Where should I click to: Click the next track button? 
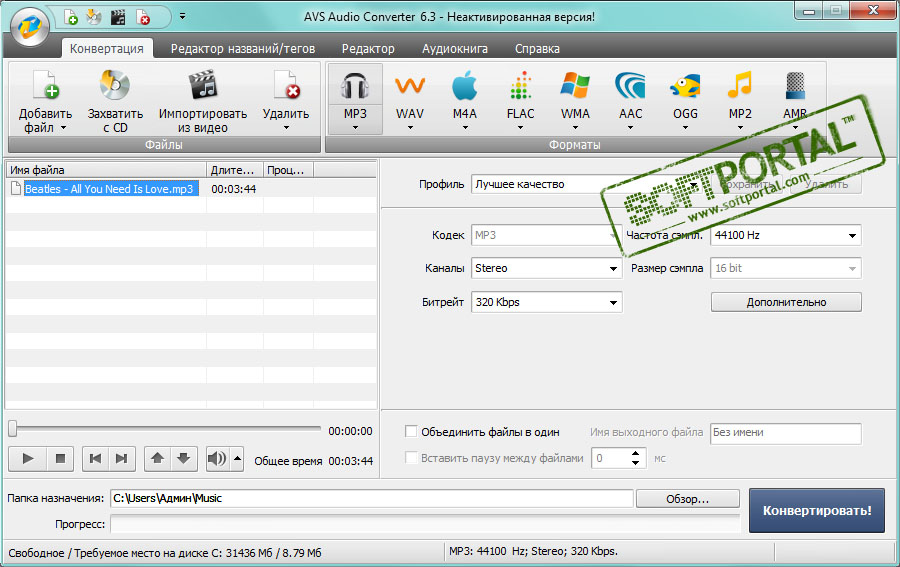pos(122,458)
